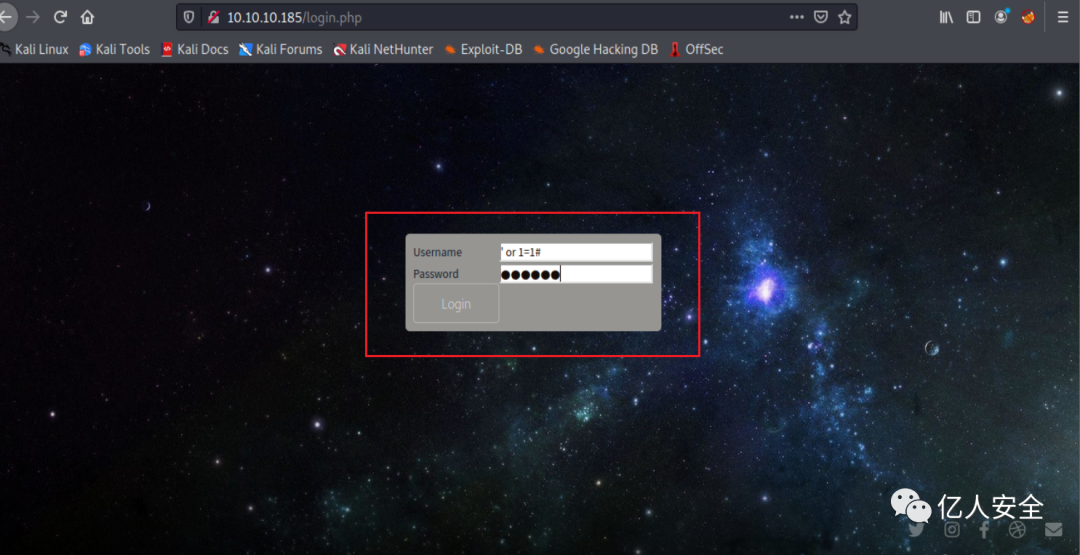
Task: Open Kali NetHunter bookmark
Action: pyautogui.click(x=383, y=50)
